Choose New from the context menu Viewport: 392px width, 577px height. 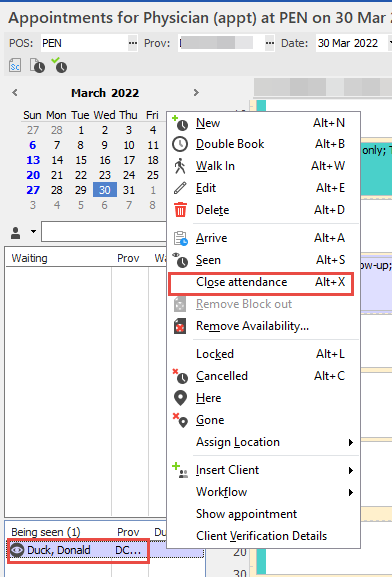[x=263, y=123]
